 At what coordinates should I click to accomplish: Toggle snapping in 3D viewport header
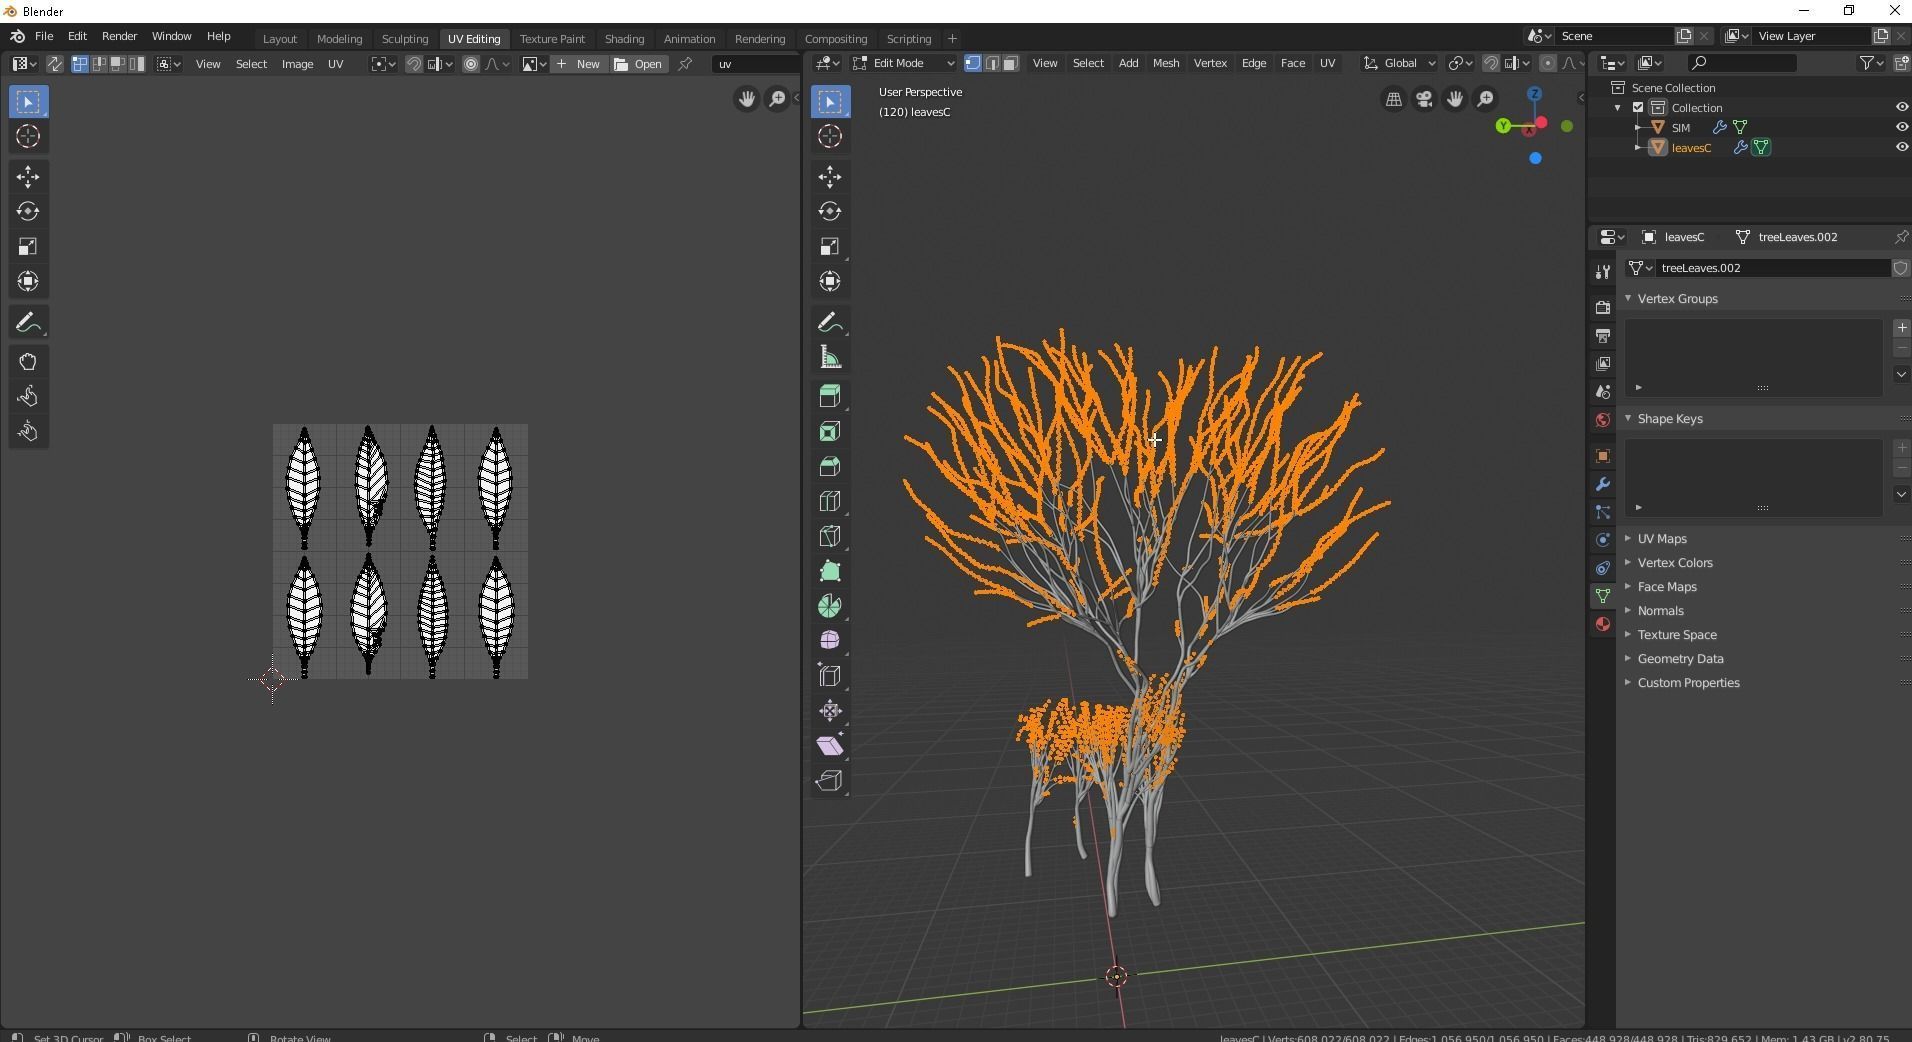[1490, 63]
